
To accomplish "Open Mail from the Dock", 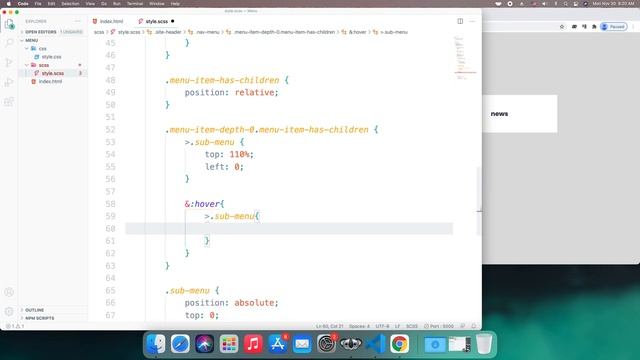I will [302, 344].
